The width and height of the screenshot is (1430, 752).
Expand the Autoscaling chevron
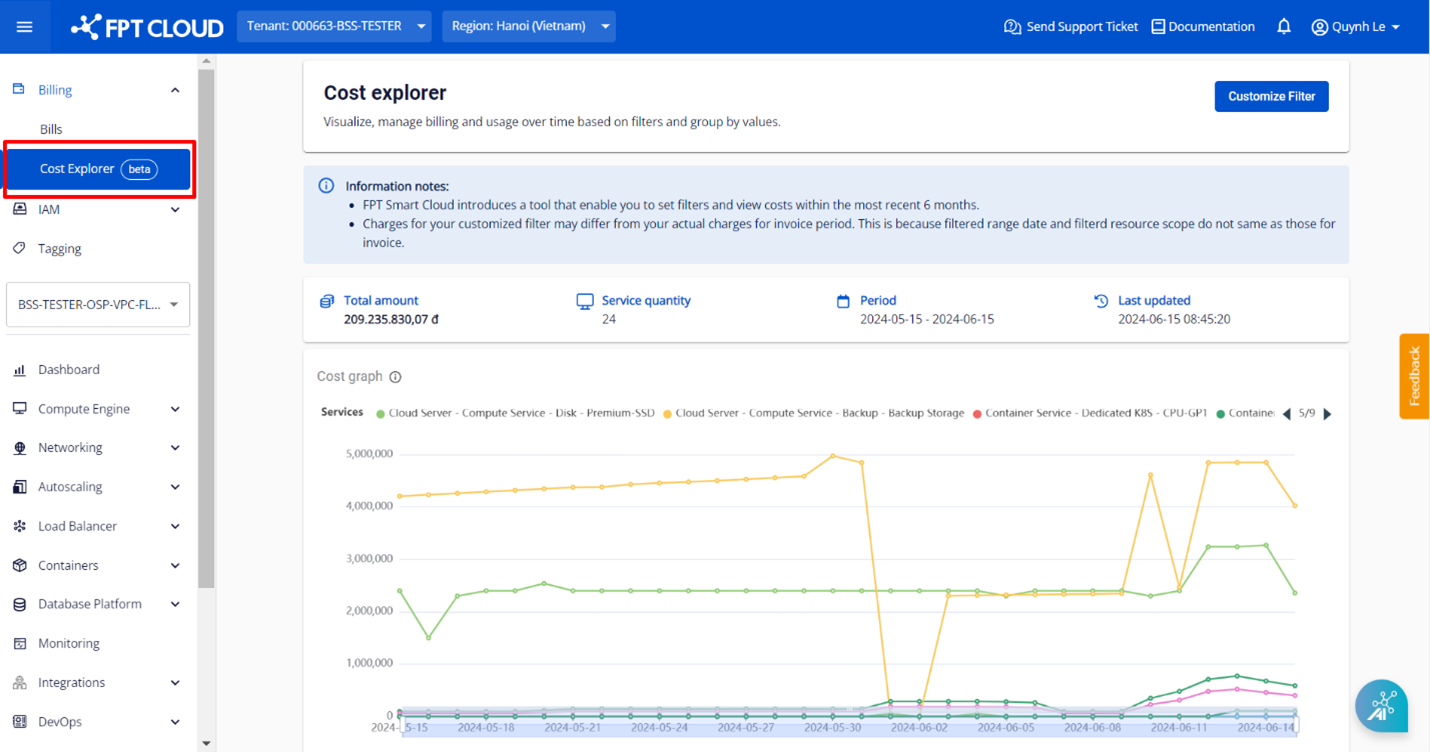[x=175, y=487]
